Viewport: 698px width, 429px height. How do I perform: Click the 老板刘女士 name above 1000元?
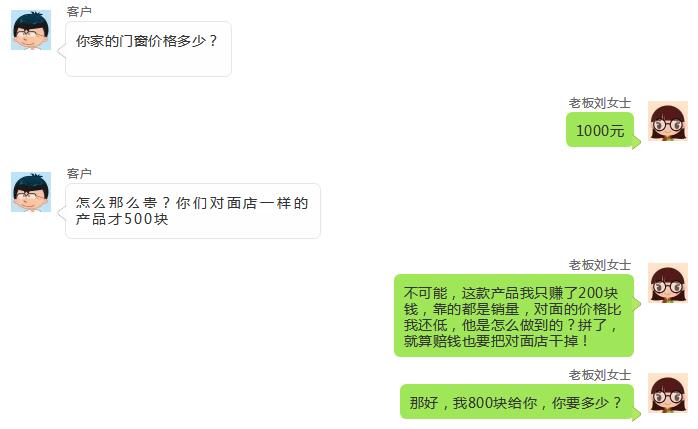600,103
